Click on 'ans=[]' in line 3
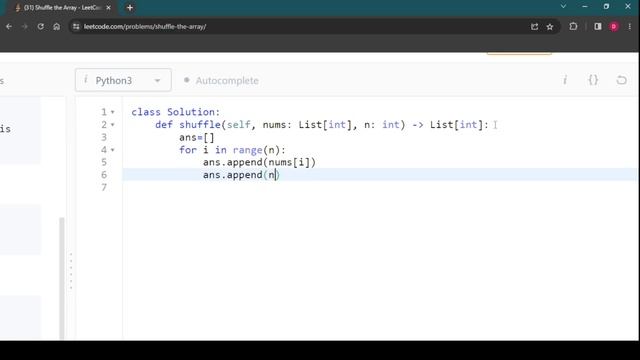Image resolution: width=640 pixels, height=360 pixels. point(197,138)
